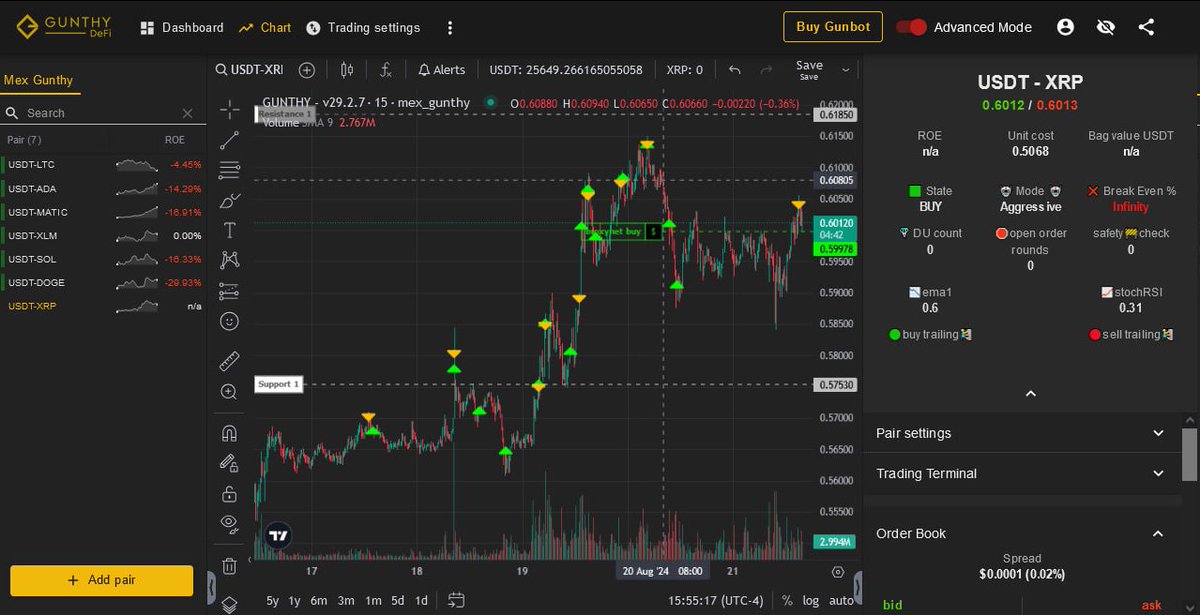Viewport: 1200px width, 615px height.
Task: Collapse the Order Book section
Action: pos(1021,533)
